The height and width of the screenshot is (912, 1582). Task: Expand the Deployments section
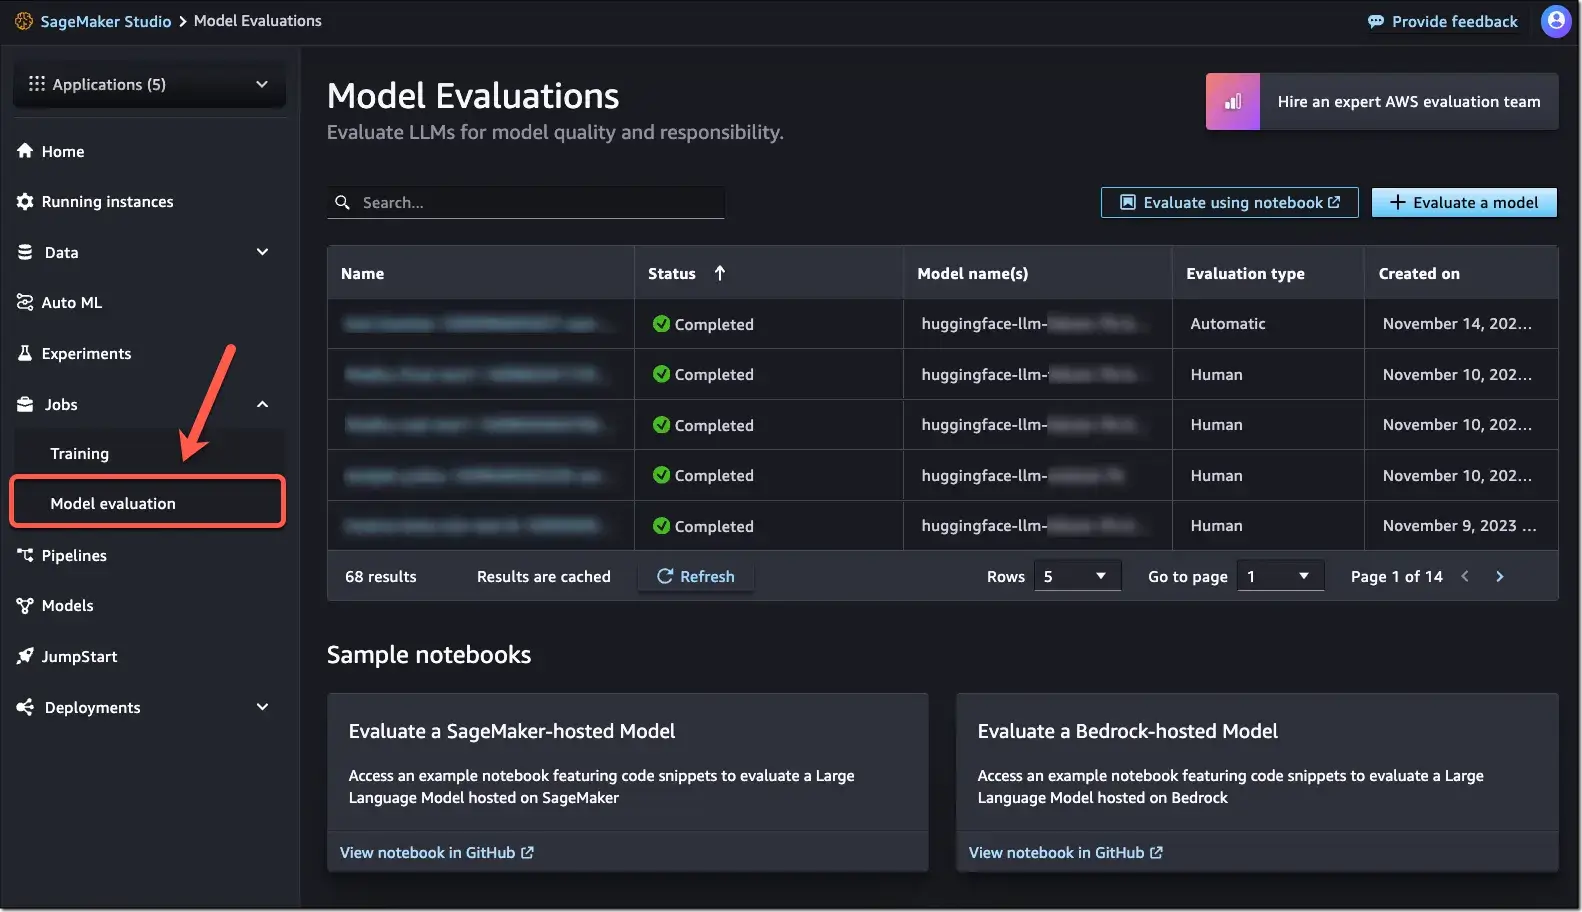pyautogui.click(x=262, y=707)
